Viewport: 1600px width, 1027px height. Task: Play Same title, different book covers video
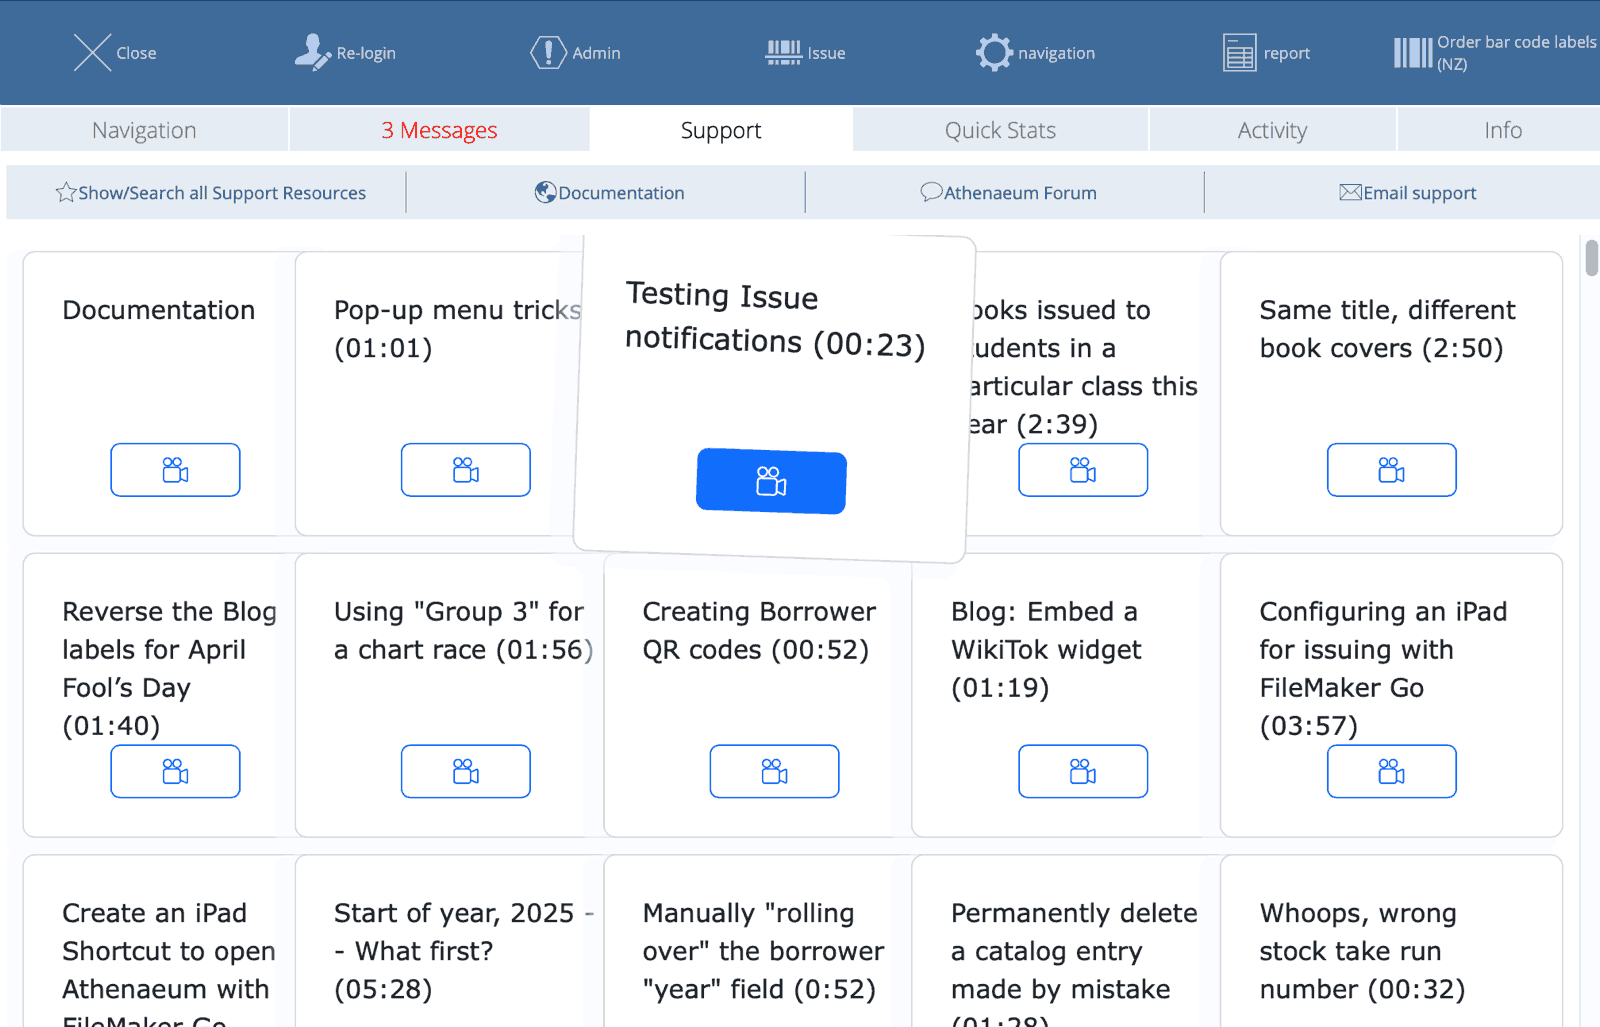pyautogui.click(x=1391, y=470)
